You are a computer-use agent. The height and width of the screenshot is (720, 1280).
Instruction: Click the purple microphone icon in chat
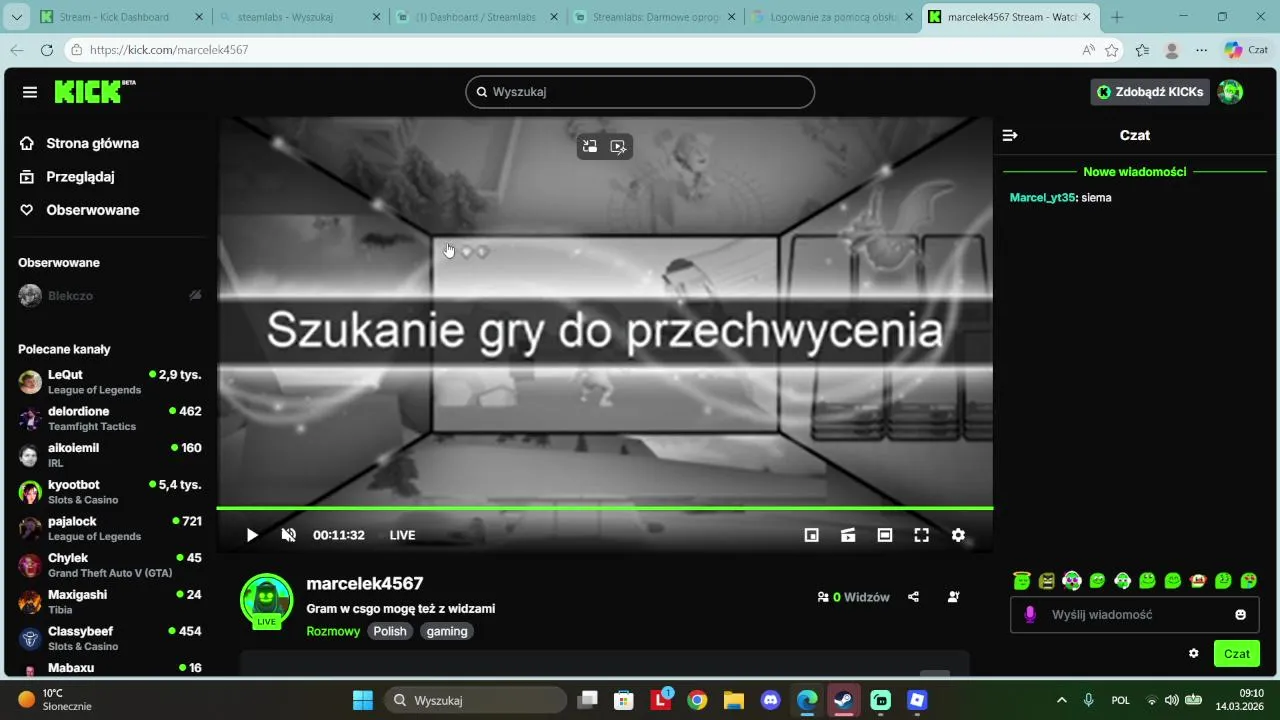[x=1030, y=615]
